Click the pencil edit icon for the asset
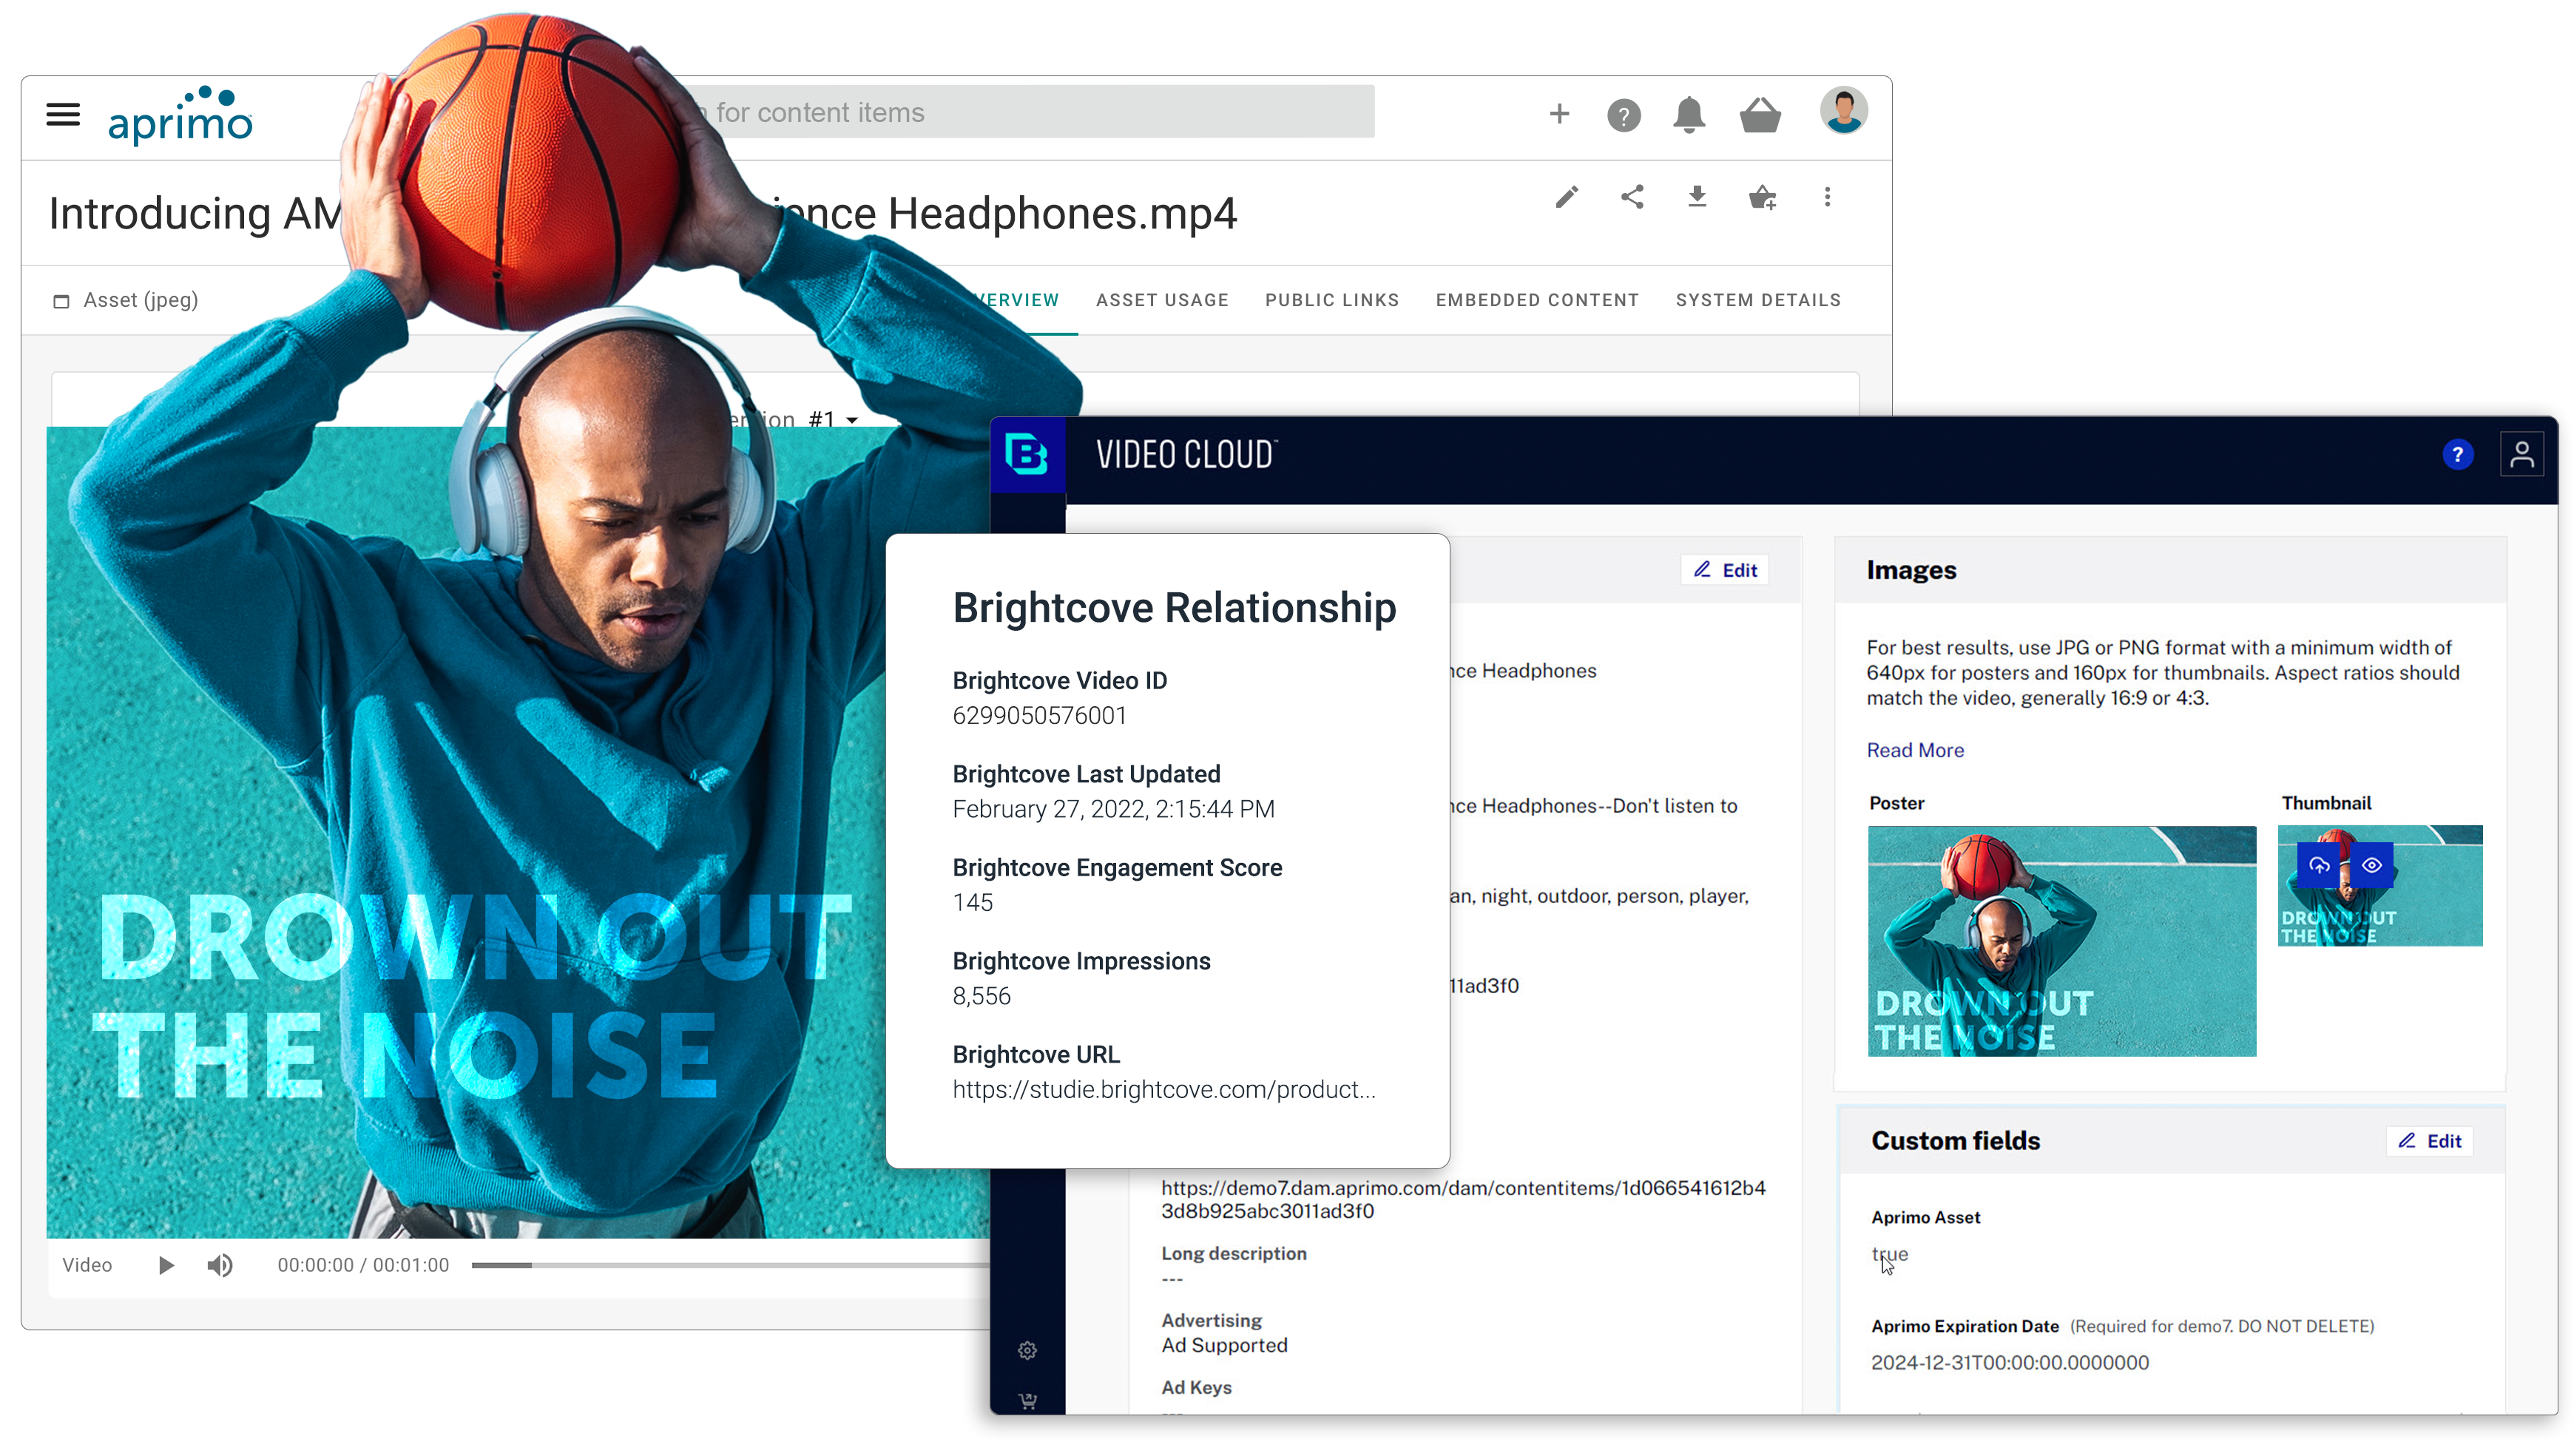 pos(1567,197)
